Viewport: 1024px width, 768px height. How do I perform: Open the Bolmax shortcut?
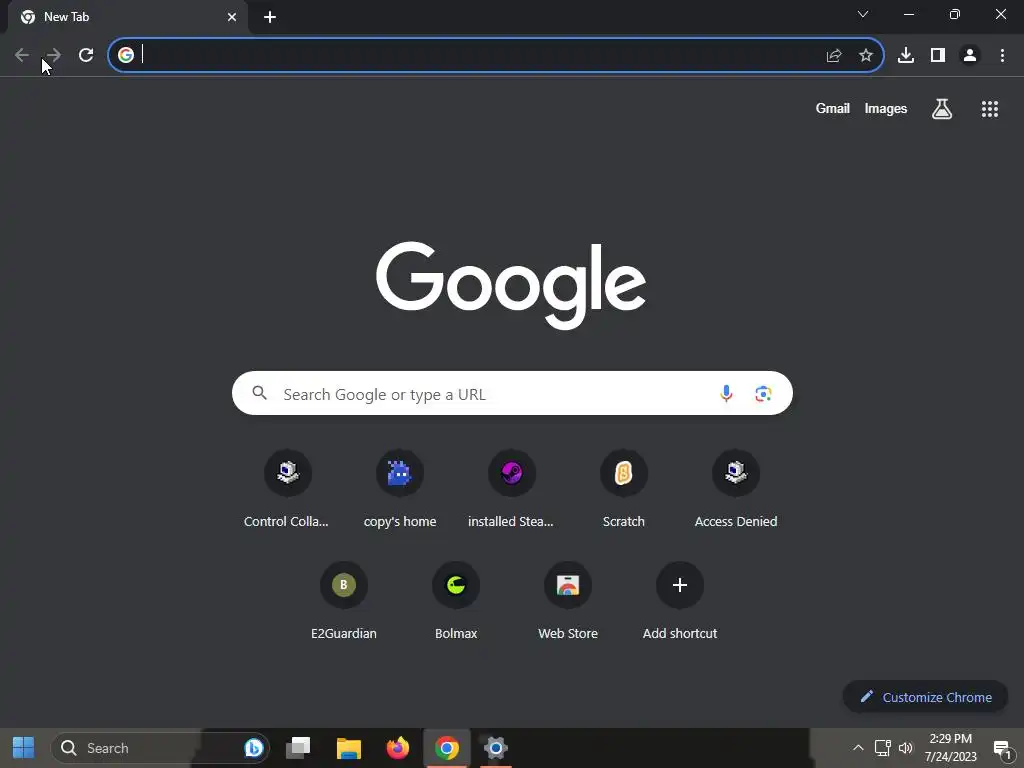[456, 600]
